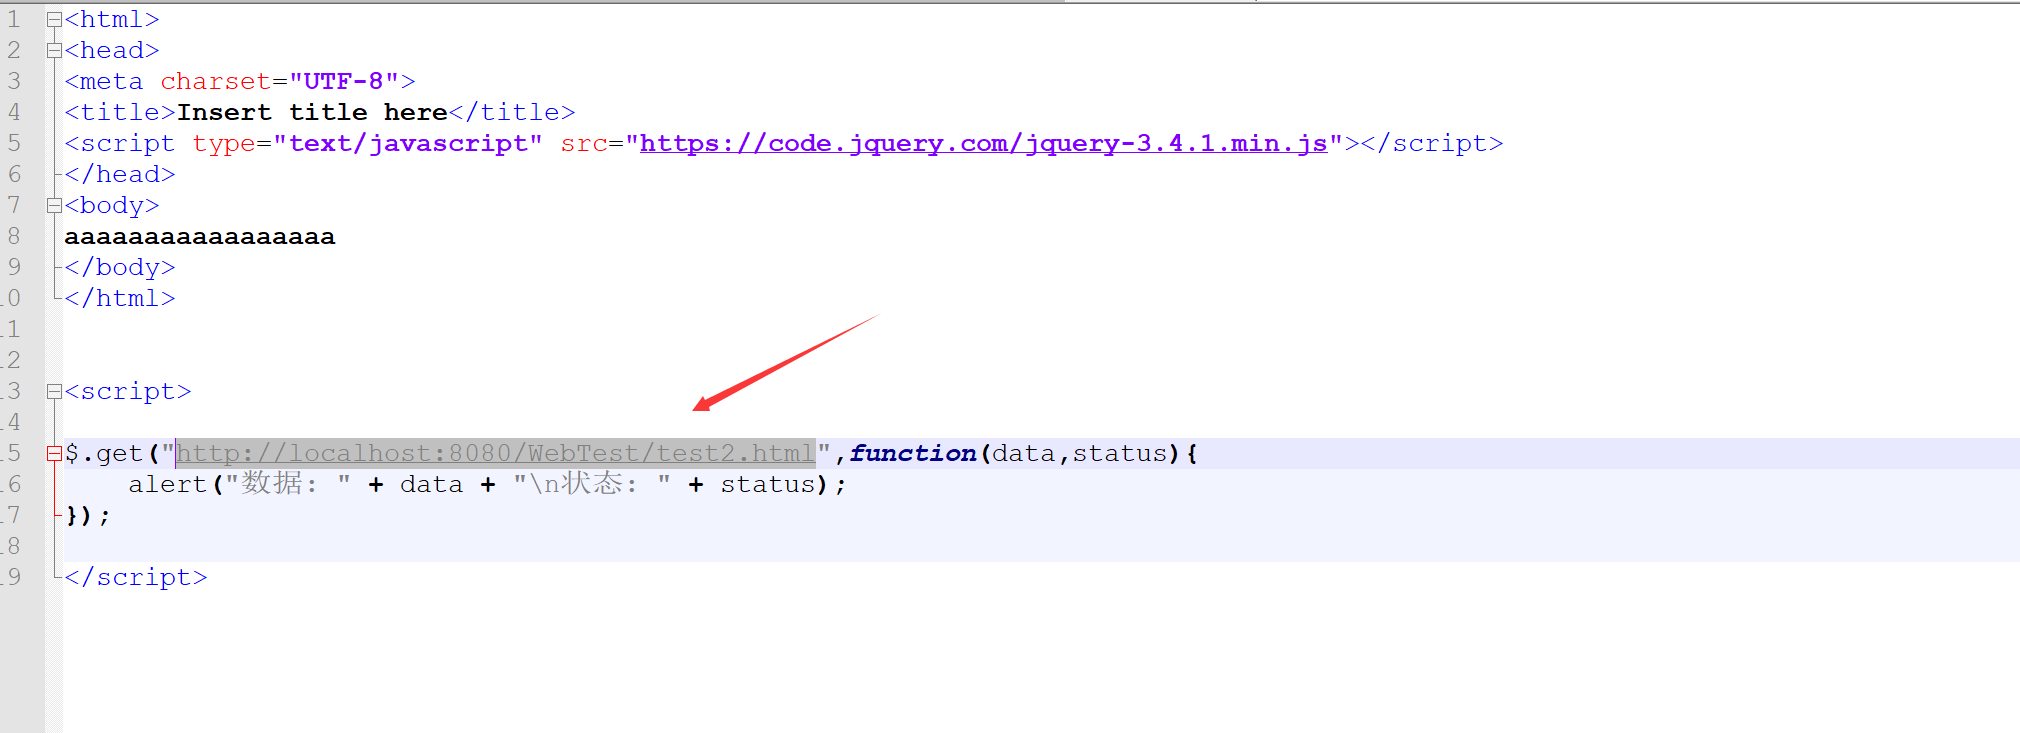Click the '数据:' string literal
2020x733 pixels.
[x=288, y=485]
